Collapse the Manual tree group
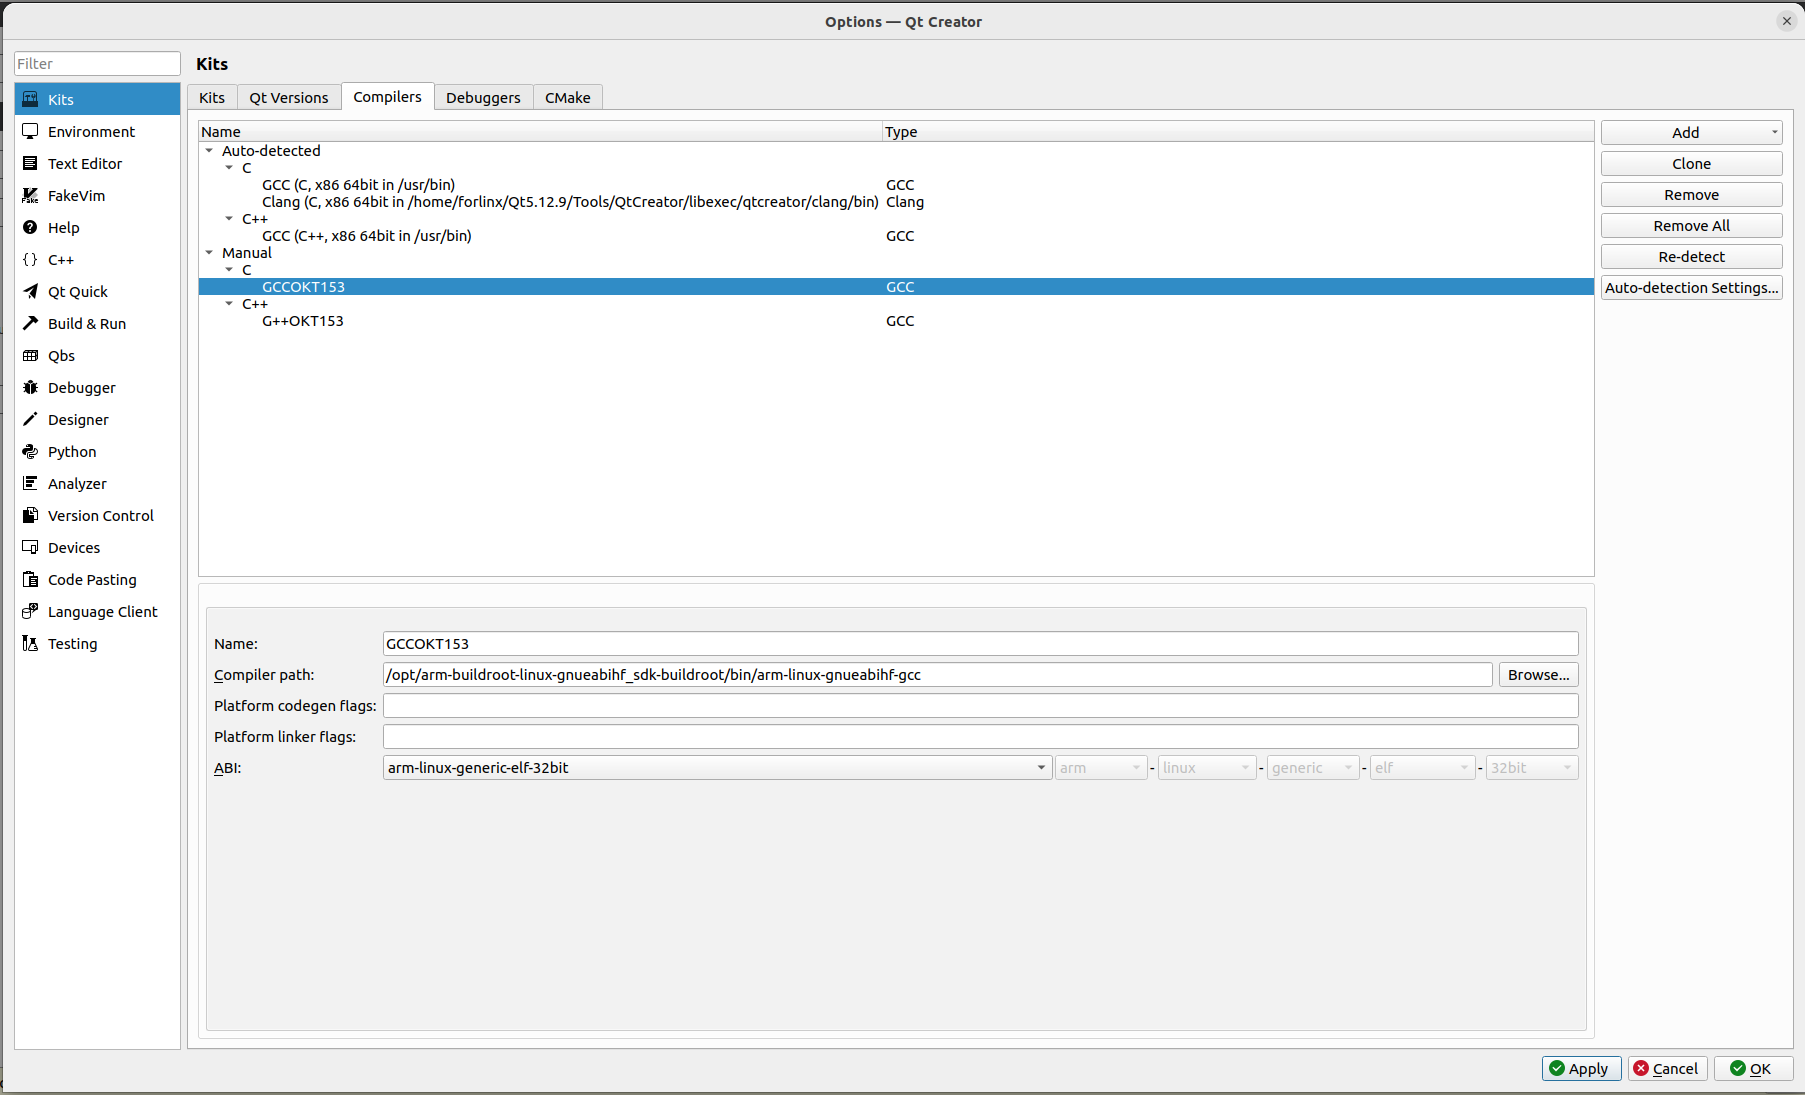The image size is (1805, 1095). coord(209,253)
